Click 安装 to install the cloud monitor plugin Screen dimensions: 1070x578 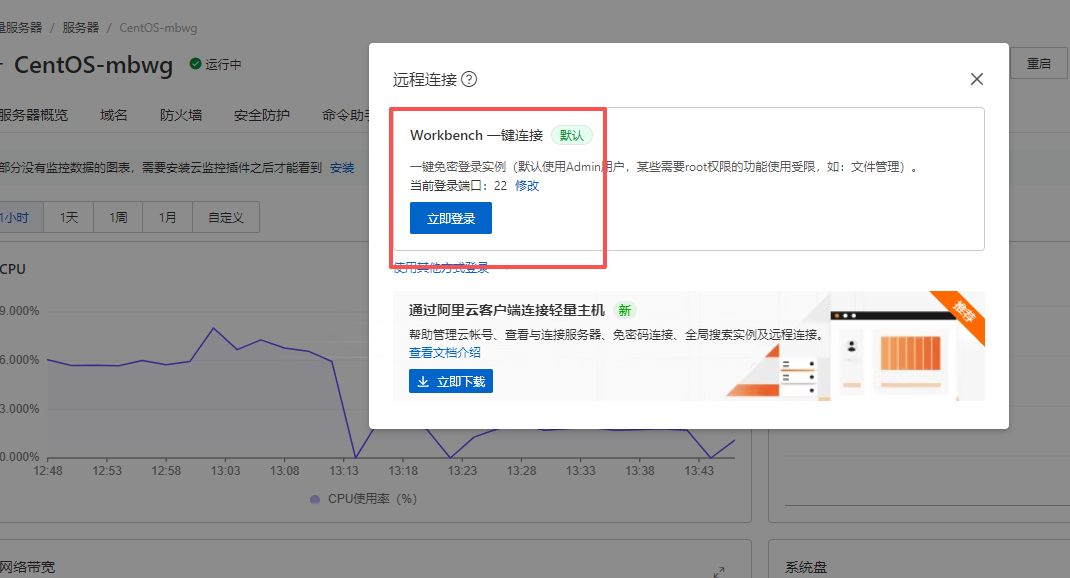(x=342, y=168)
